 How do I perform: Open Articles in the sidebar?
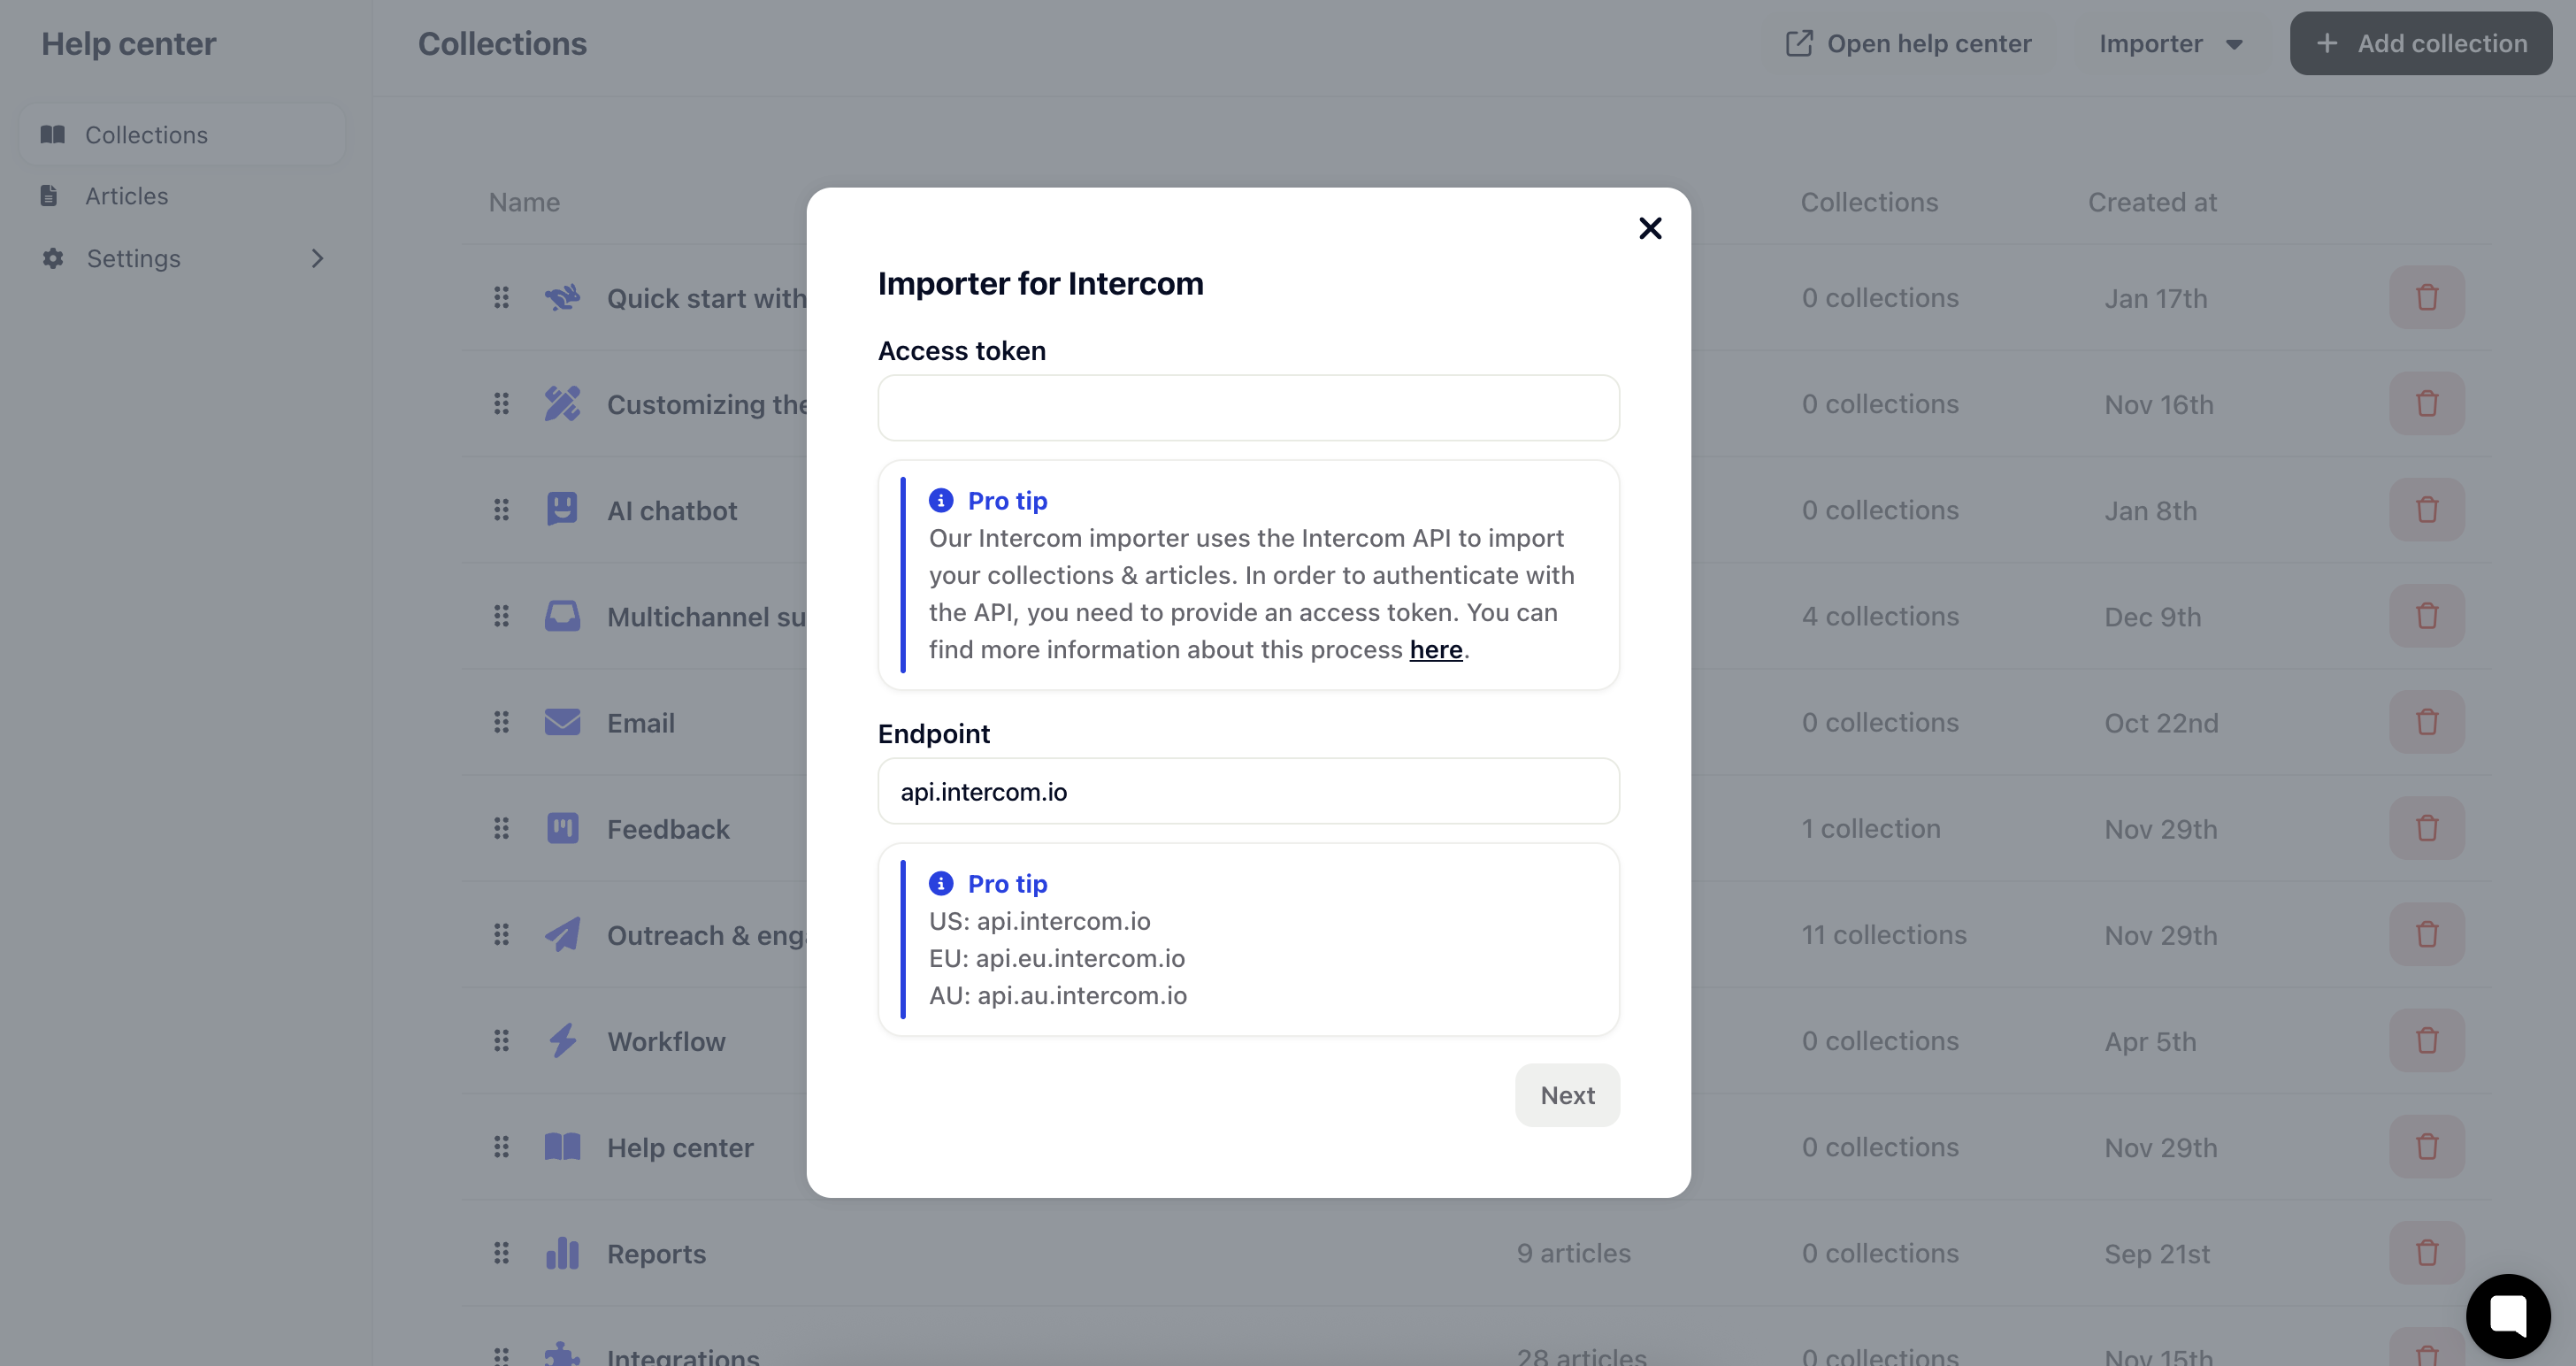[x=183, y=196]
